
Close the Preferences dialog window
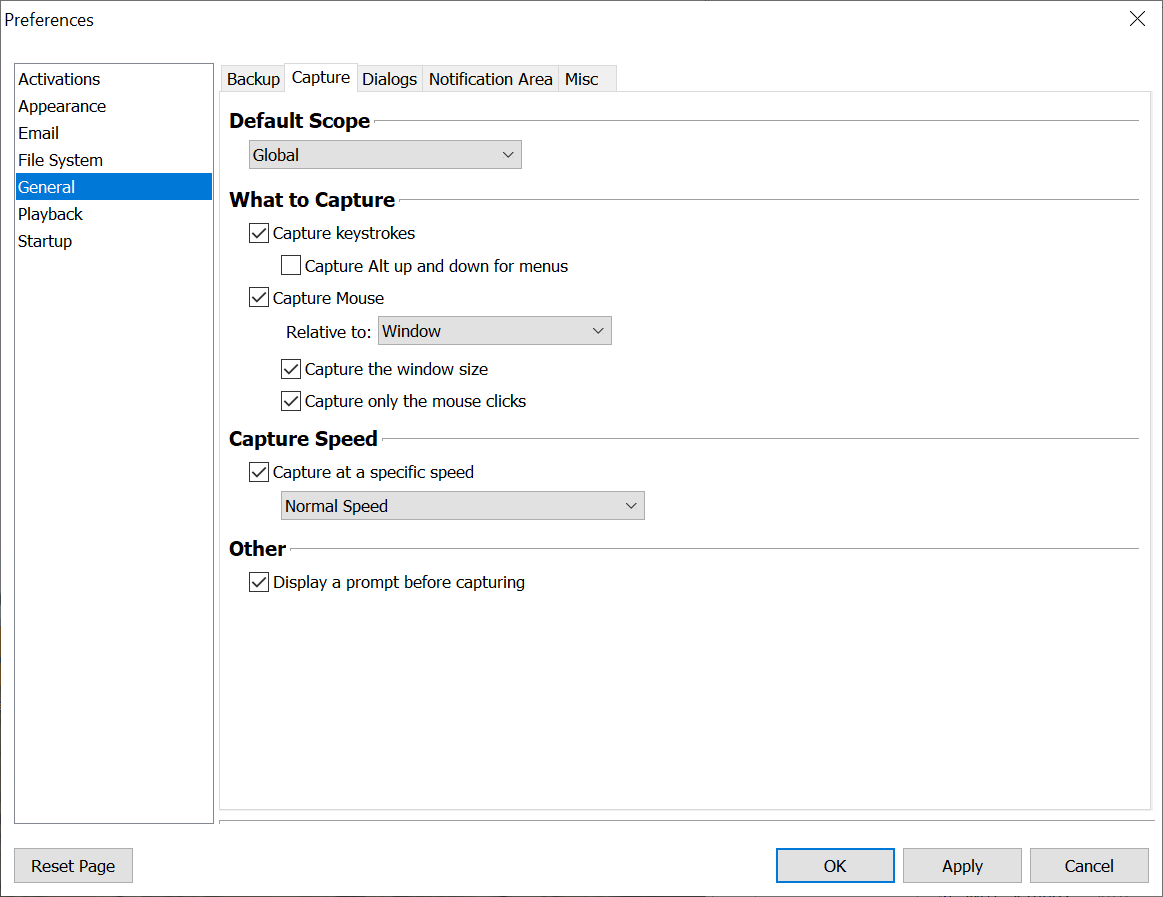(x=1137, y=19)
